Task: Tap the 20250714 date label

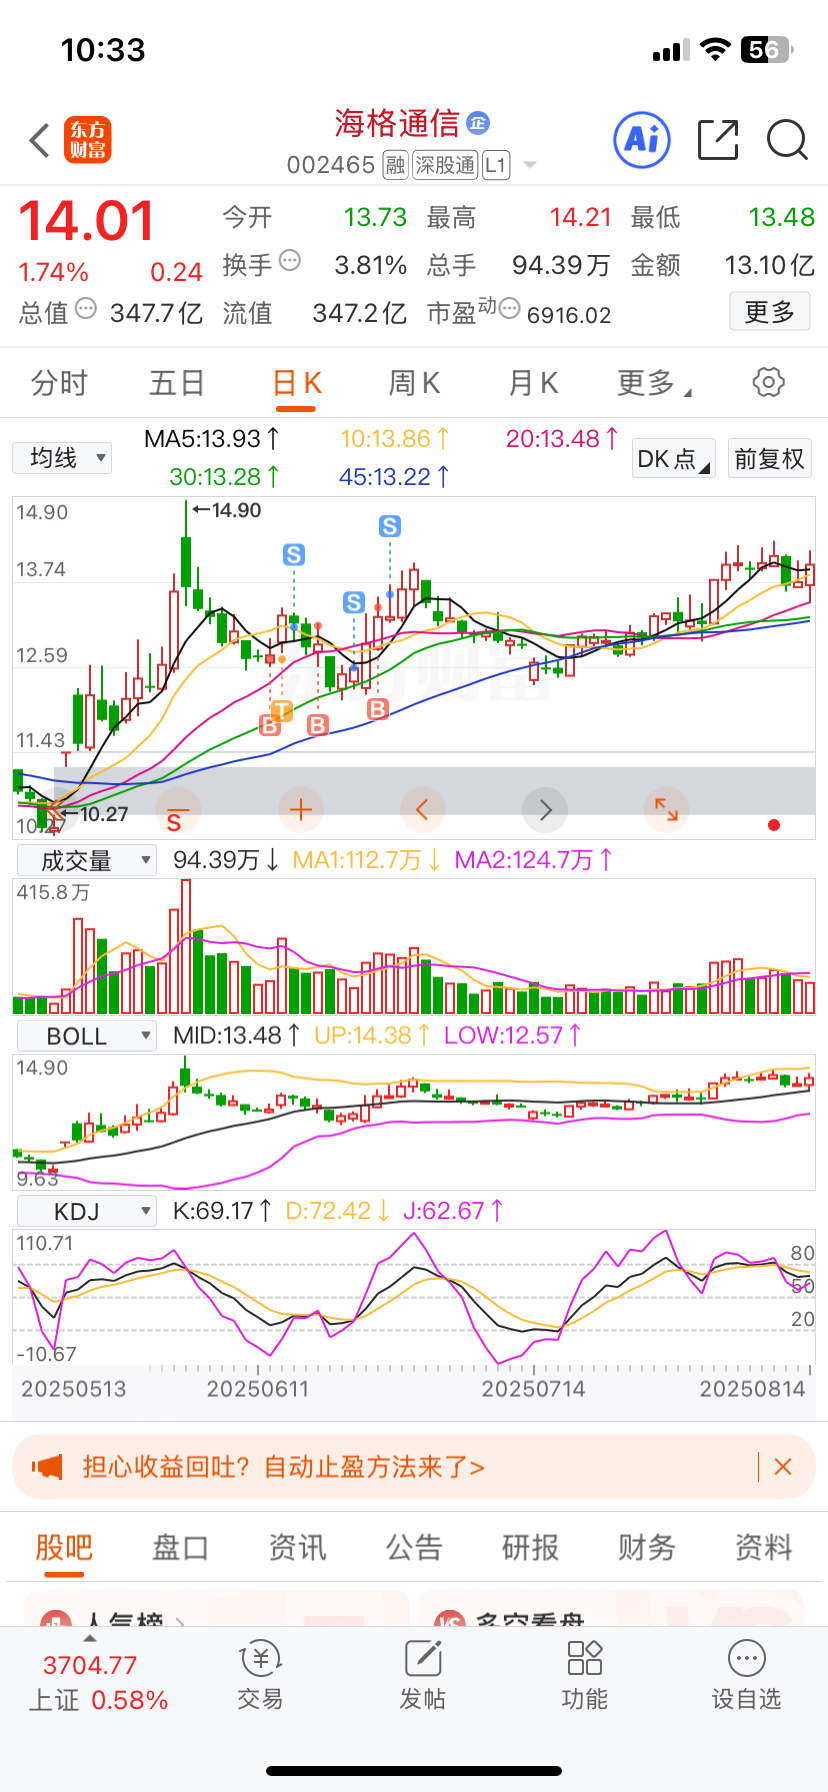Action: pos(533,1389)
